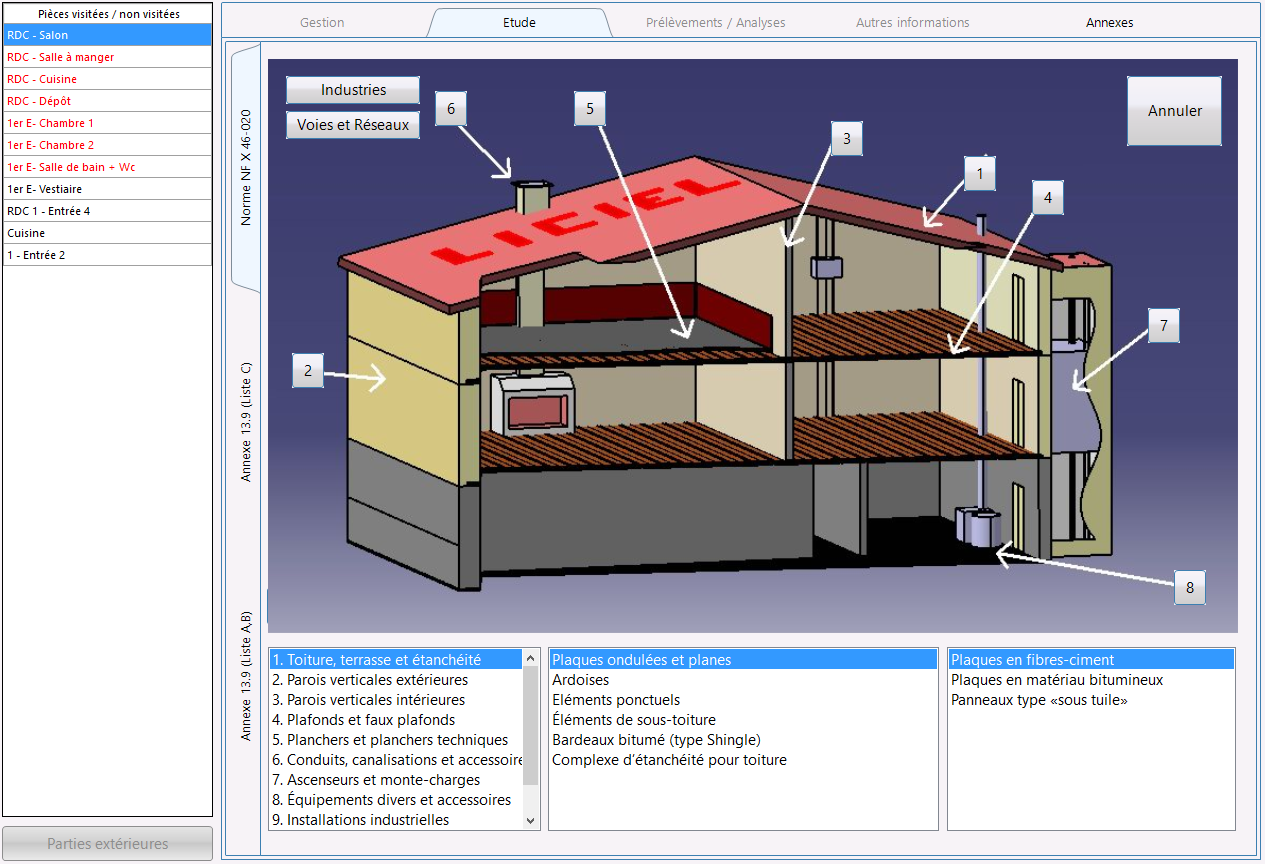Select room RDC 1 - Entrée 4
1265x864 pixels.
108,211
